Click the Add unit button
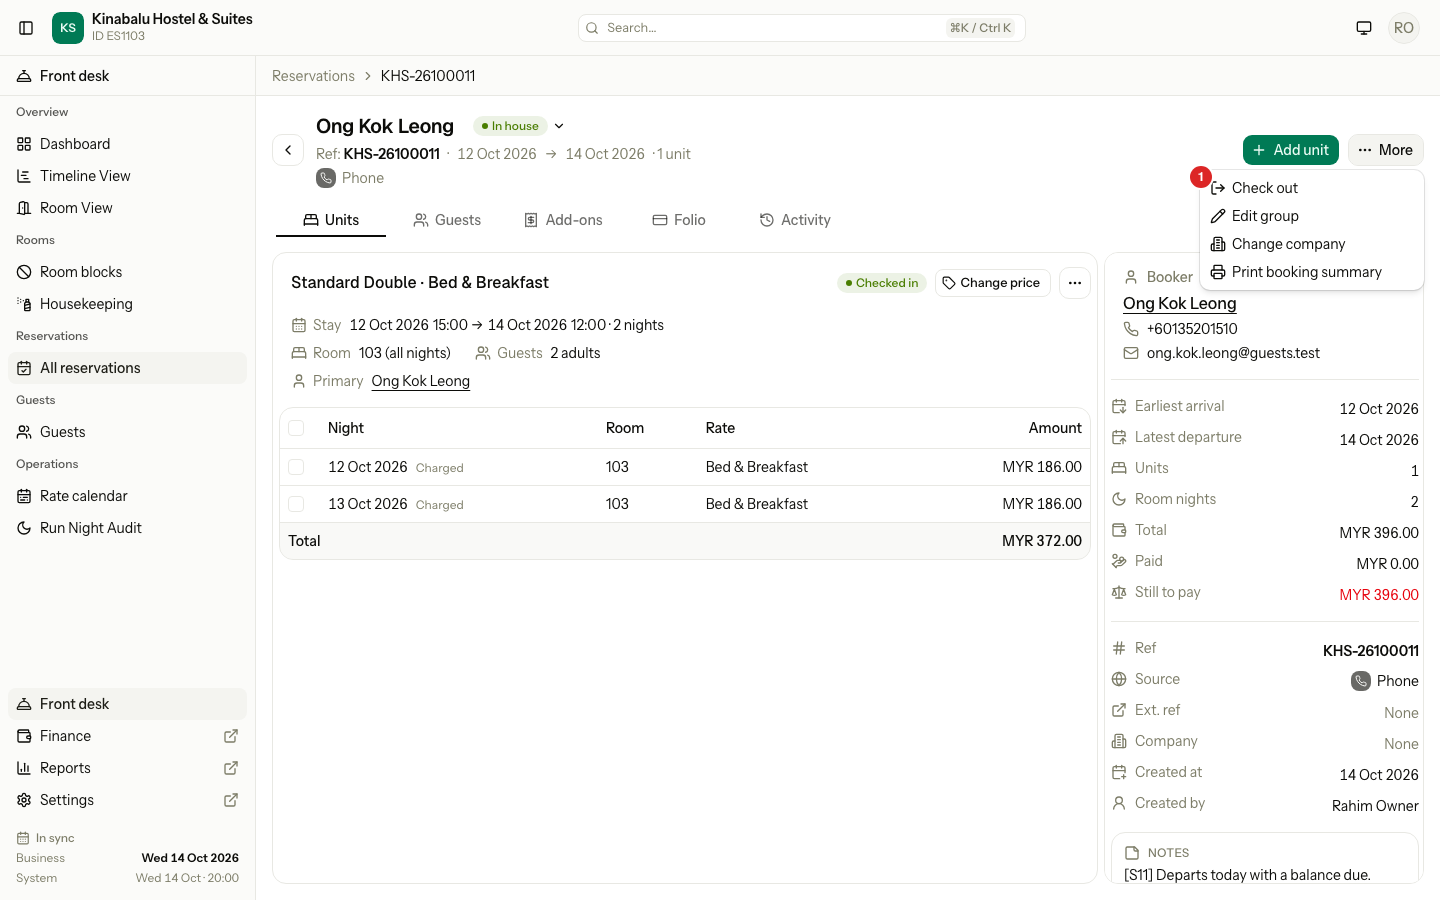 pos(1291,150)
